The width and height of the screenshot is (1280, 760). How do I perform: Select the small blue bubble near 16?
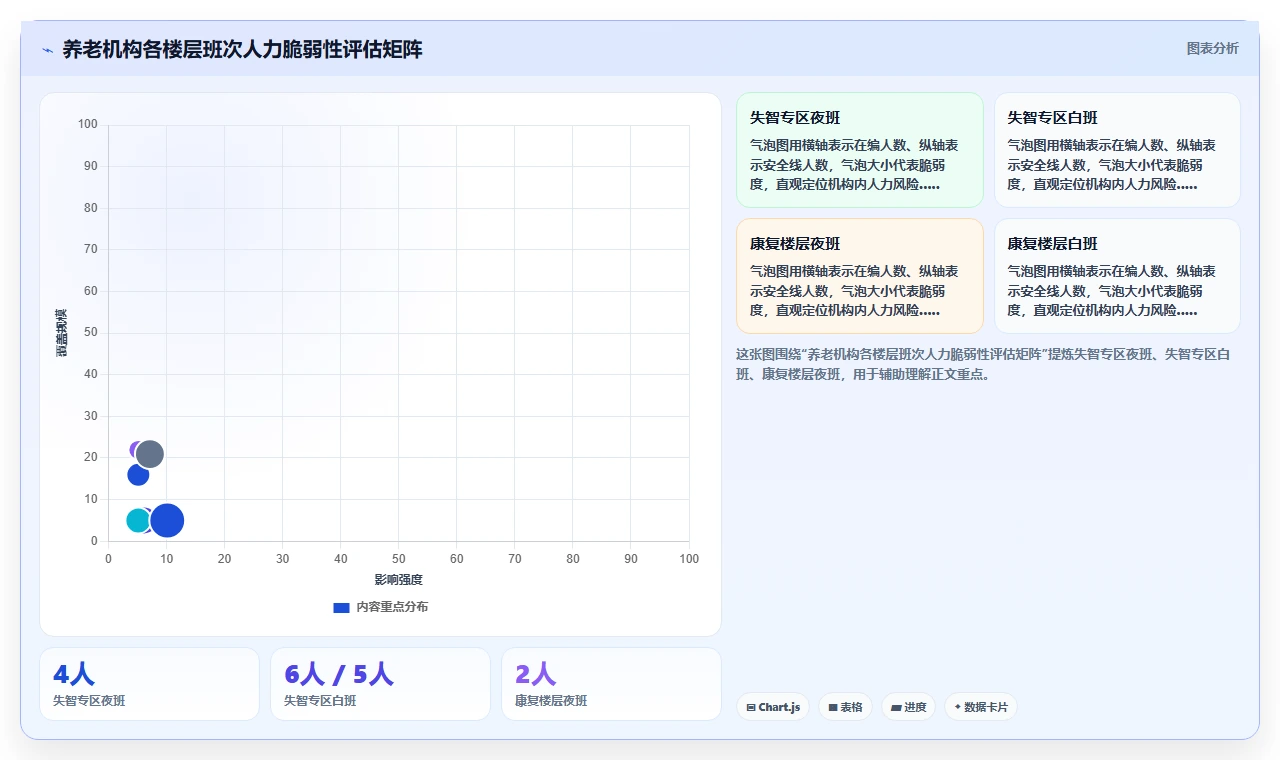pos(138,474)
